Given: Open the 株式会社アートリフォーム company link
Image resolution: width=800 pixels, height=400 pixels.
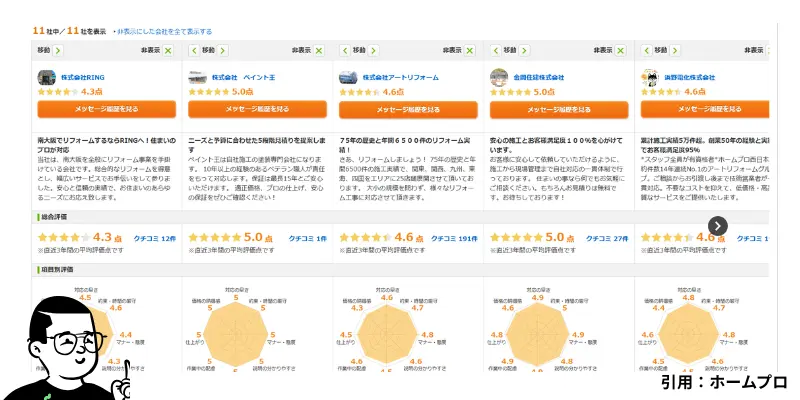Looking at the screenshot, I should pyautogui.click(x=401, y=78).
